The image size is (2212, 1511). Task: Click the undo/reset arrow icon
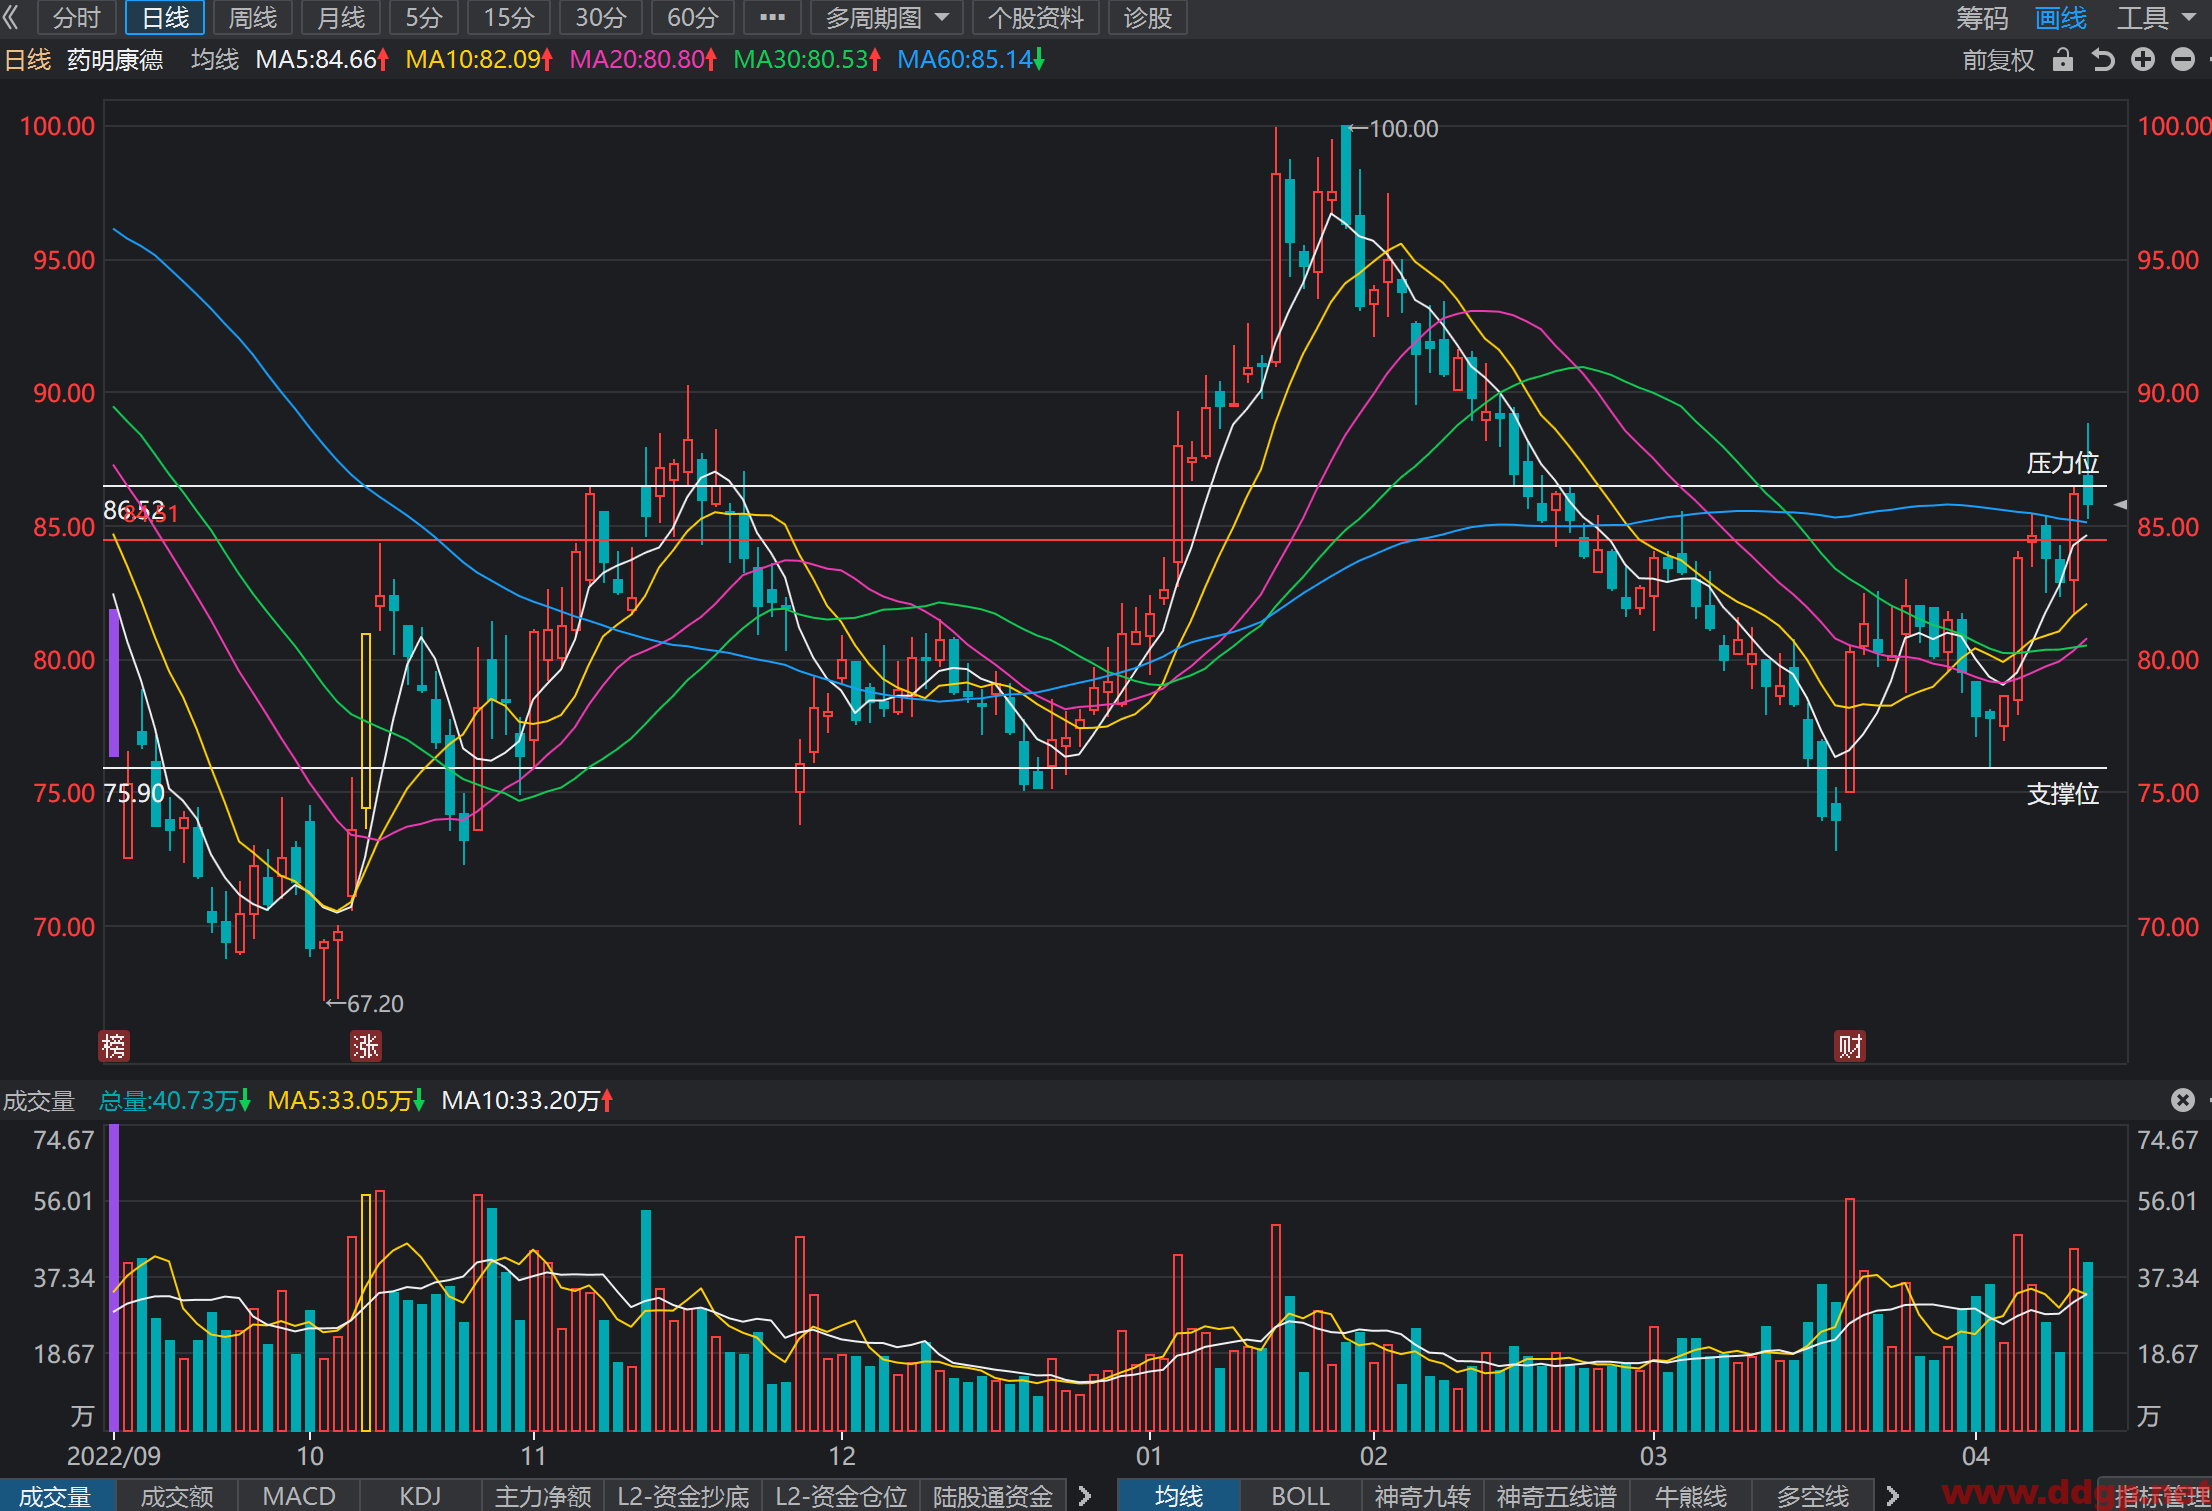[x=2103, y=60]
